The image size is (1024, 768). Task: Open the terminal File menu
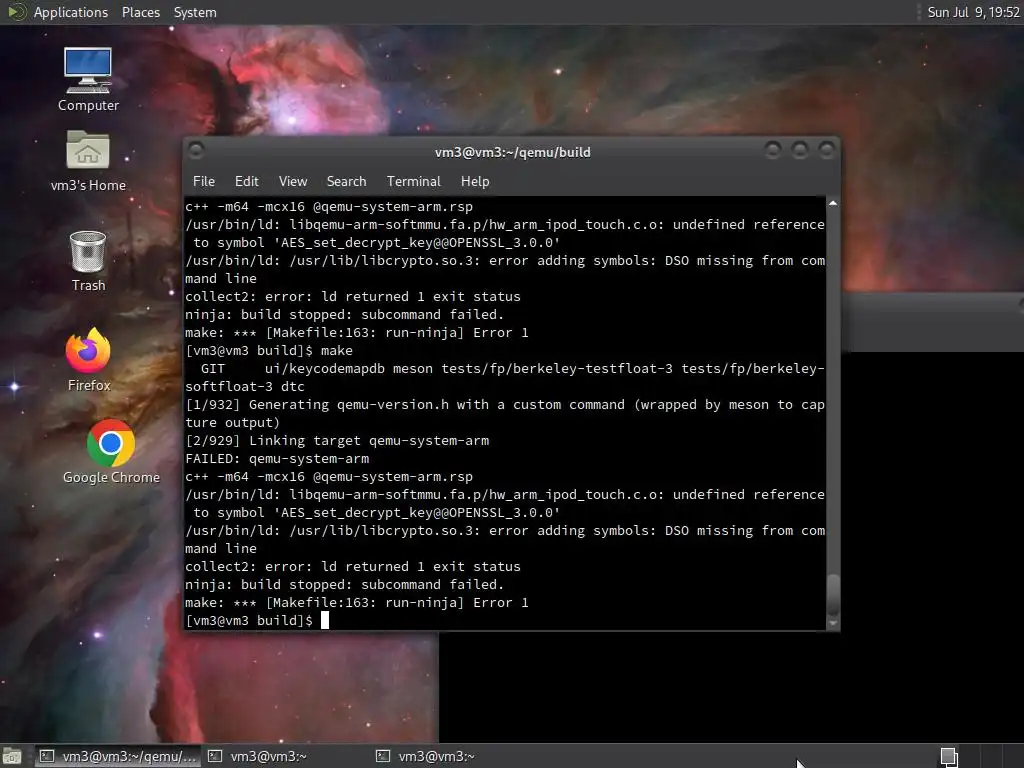pos(204,181)
